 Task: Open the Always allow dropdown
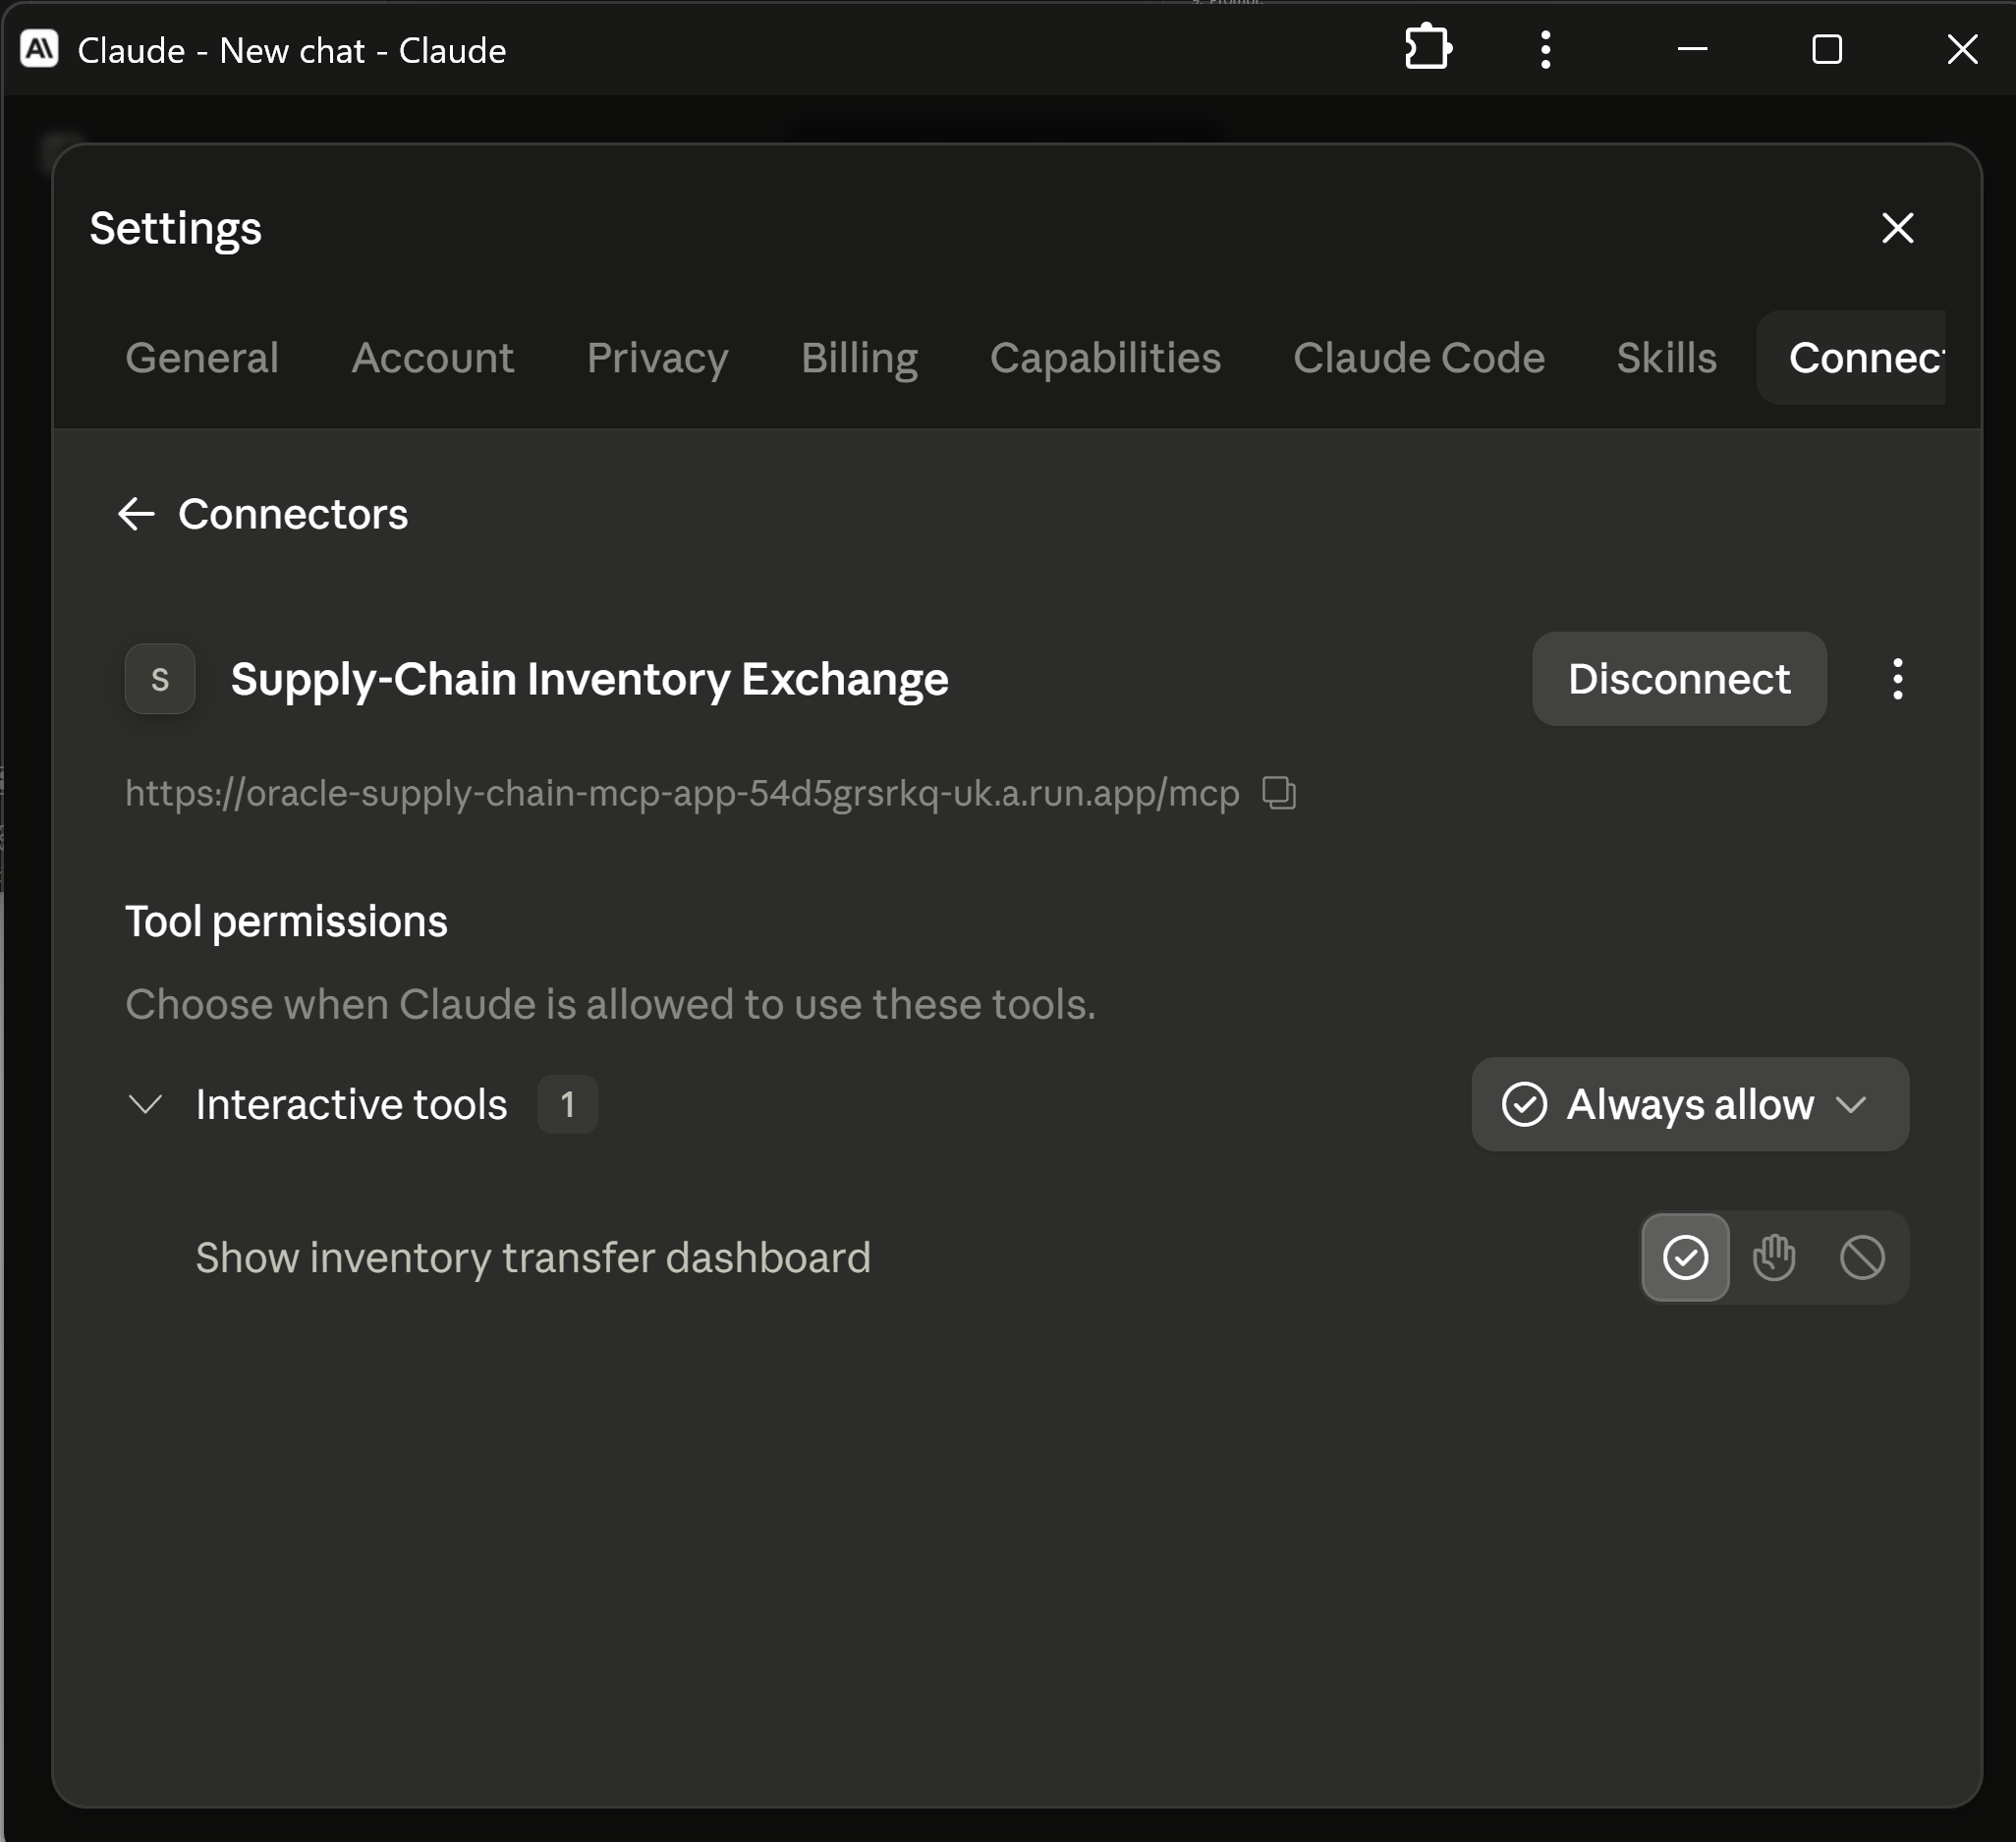[x=1689, y=1104]
